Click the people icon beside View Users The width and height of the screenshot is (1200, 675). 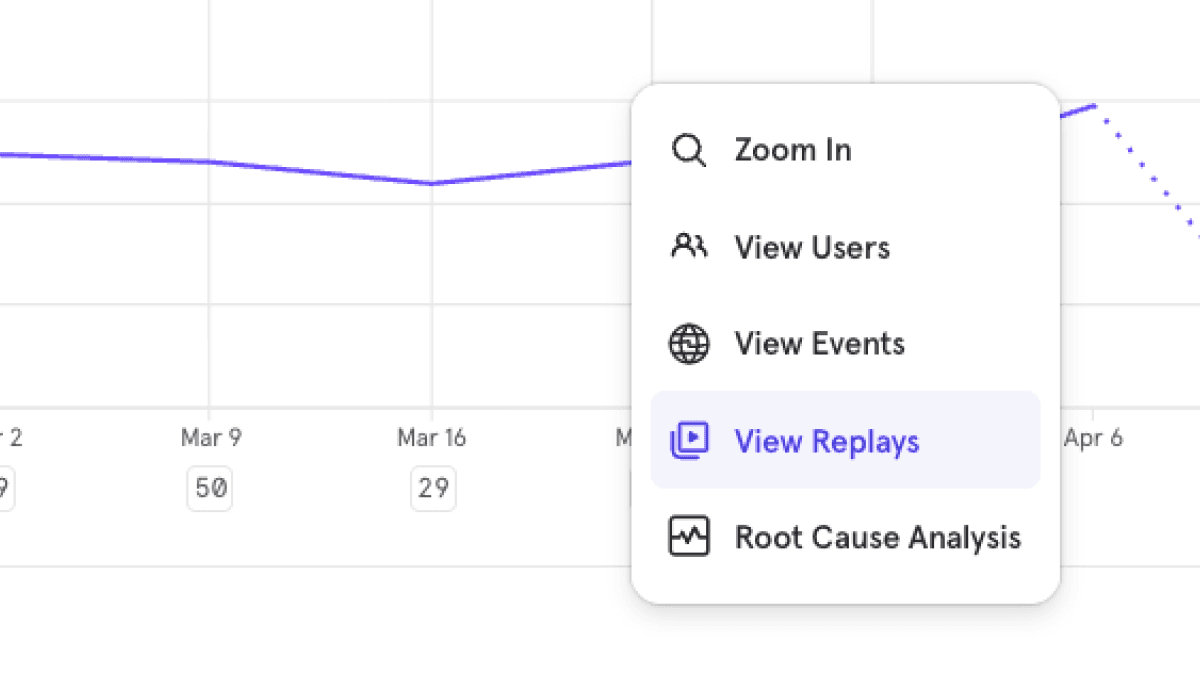[x=688, y=246]
